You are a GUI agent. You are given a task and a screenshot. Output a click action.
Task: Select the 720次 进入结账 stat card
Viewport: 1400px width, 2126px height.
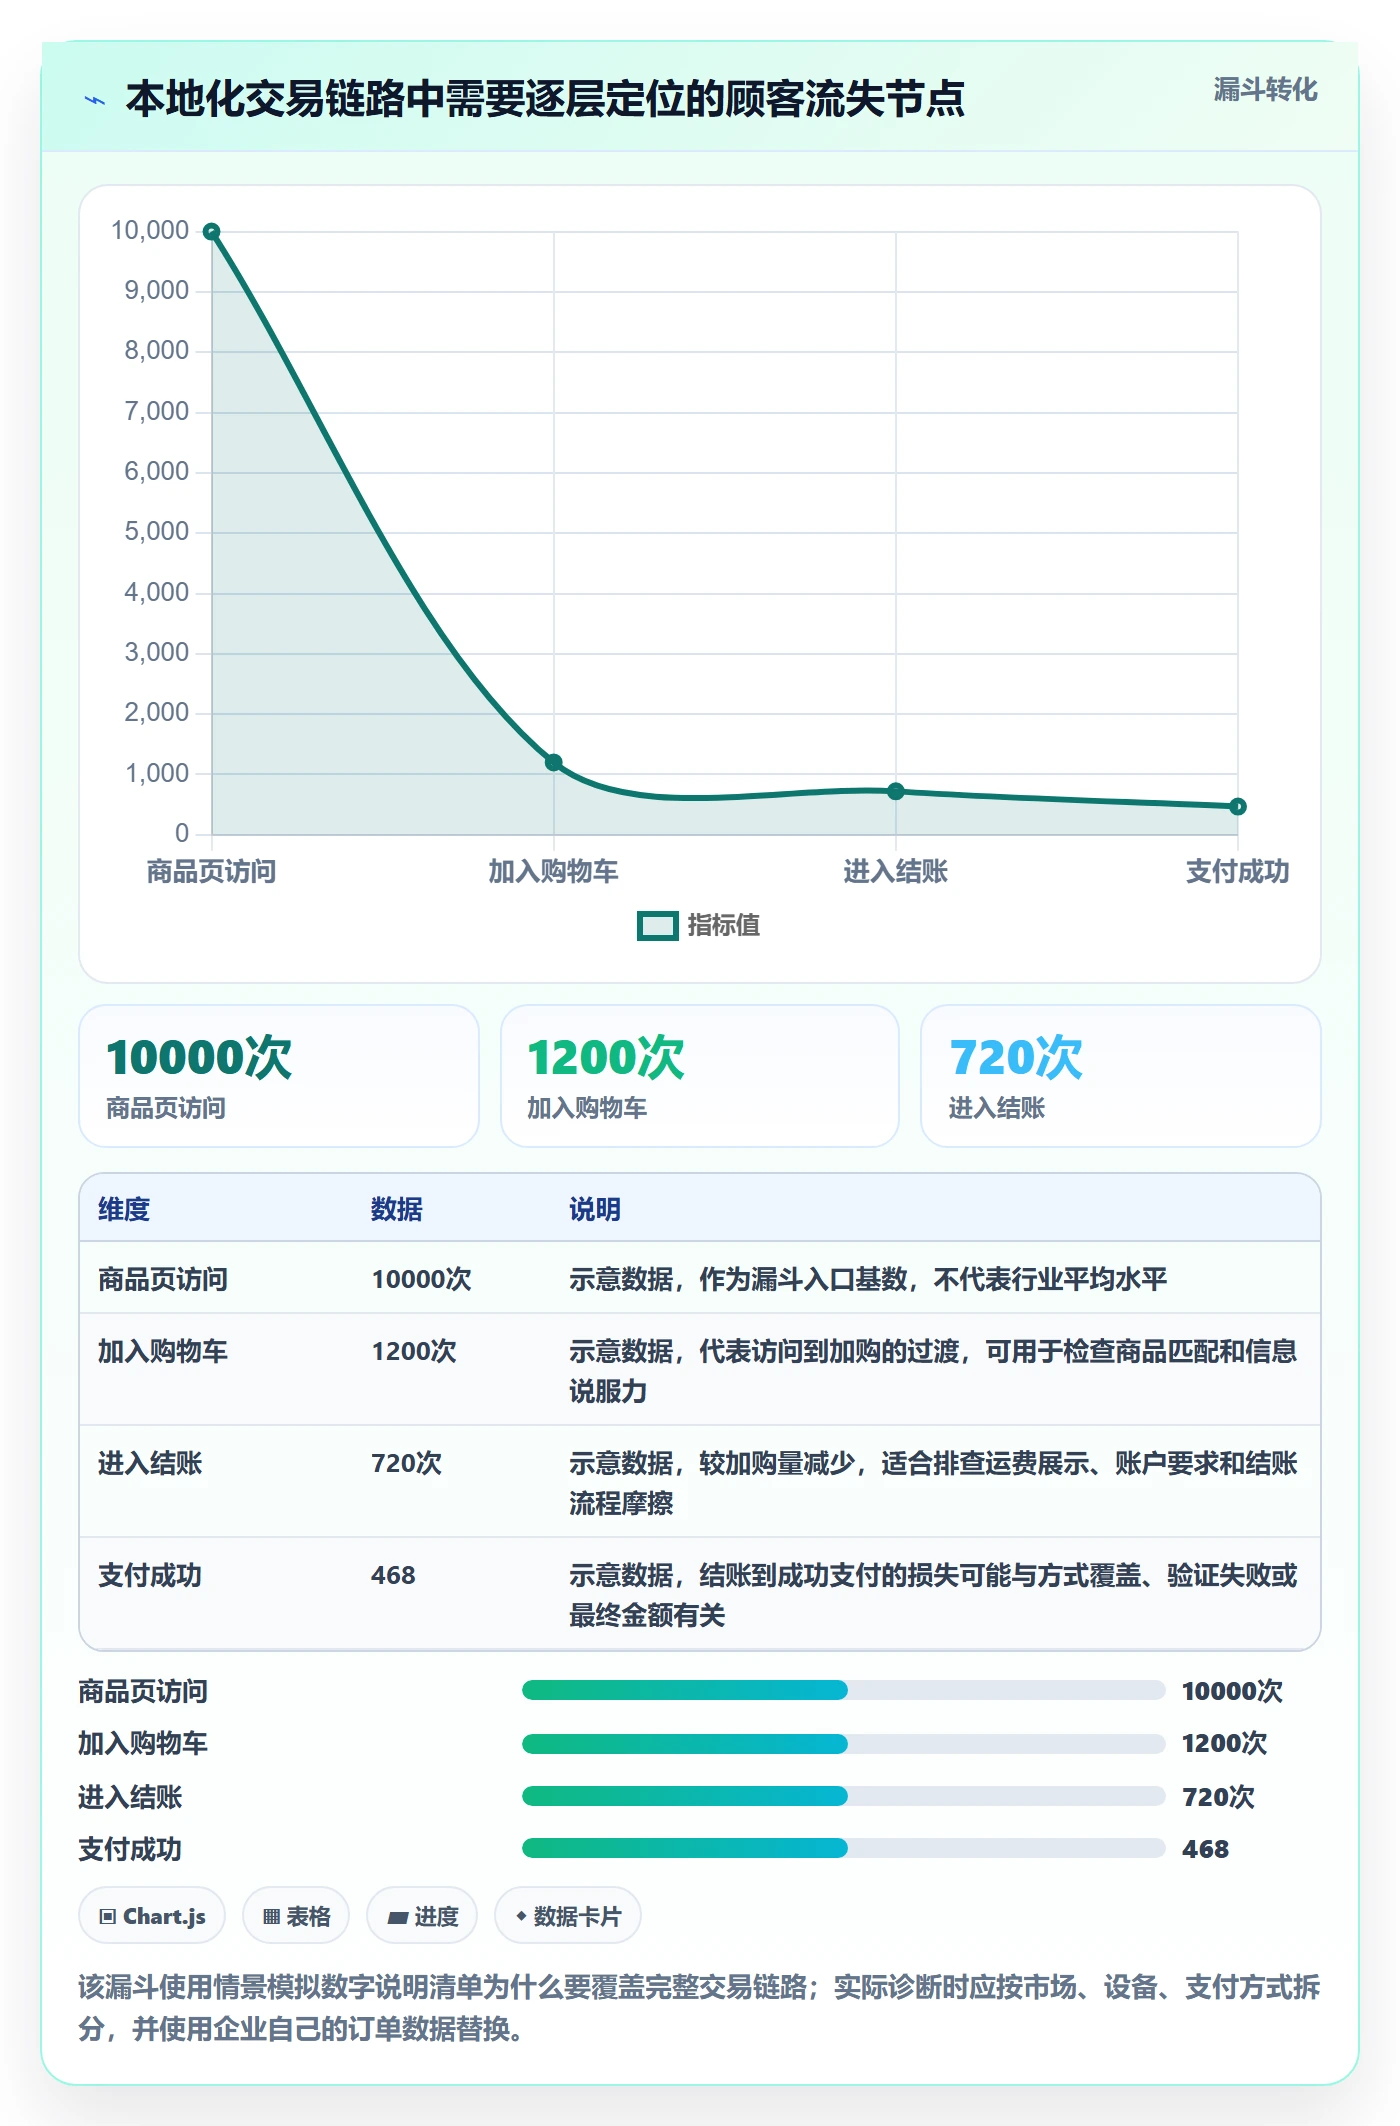[1121, 1076]
